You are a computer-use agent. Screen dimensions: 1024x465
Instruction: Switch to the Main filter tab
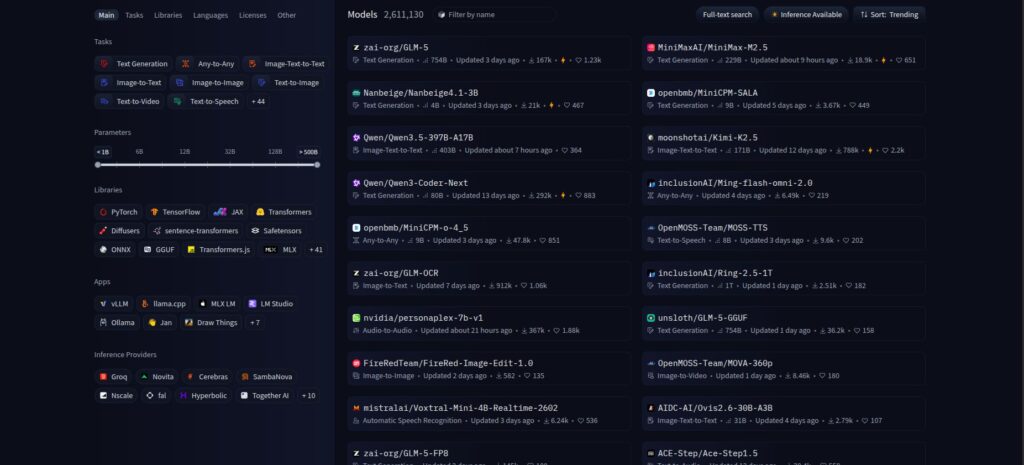click(x=106, y=15)
